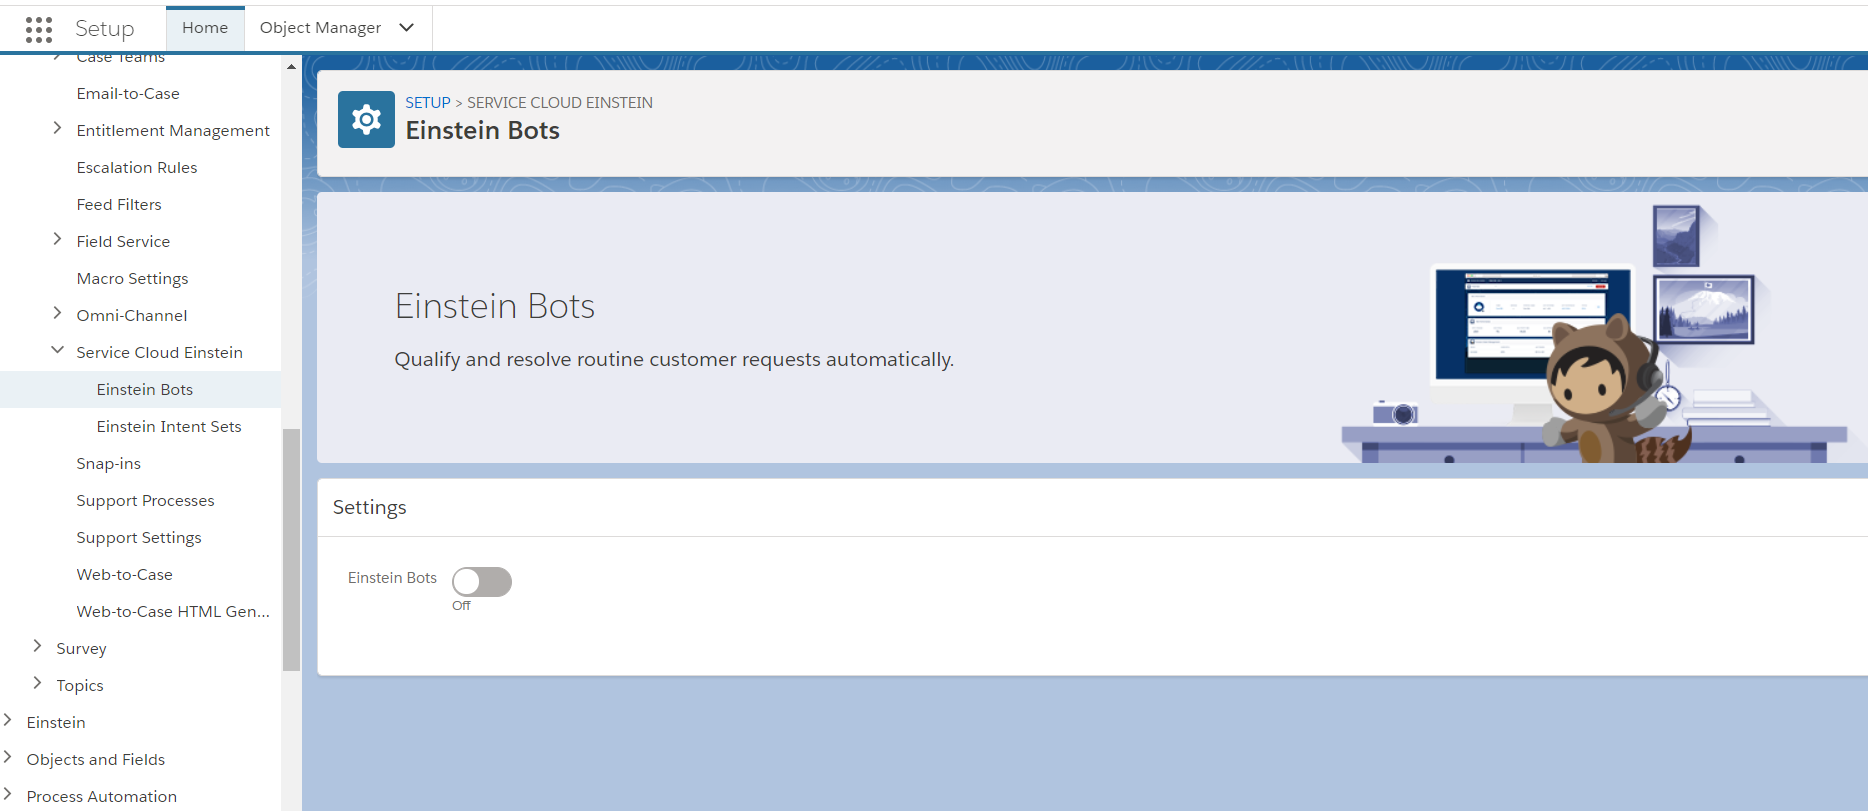
Task: Open Support Settings in sidebar
Action: 139,537
